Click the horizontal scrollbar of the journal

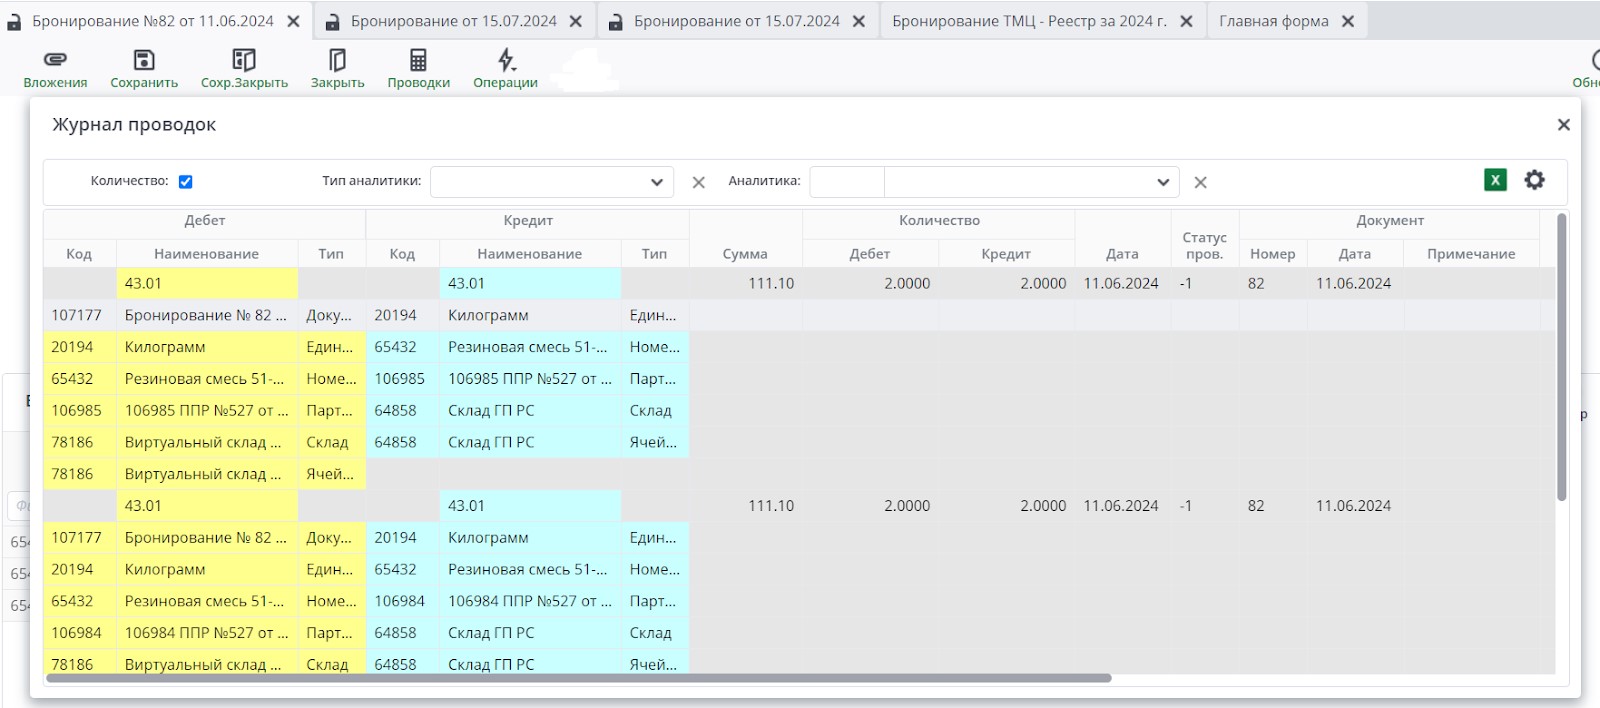580,678
